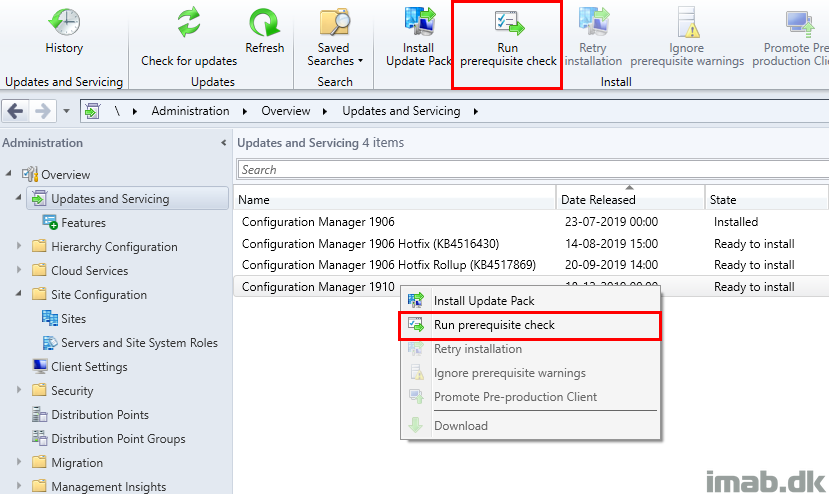Select Hierarchy Configuration folder
Image resolution: width=829 pixels, height=494 pixels.
point(114,246)
